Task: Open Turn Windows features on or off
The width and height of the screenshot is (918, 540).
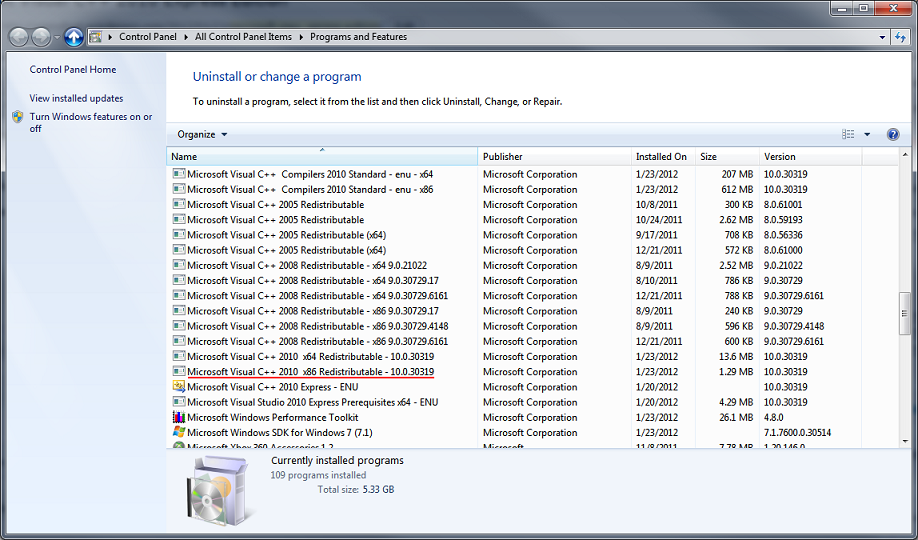Action: pos(91,122)
